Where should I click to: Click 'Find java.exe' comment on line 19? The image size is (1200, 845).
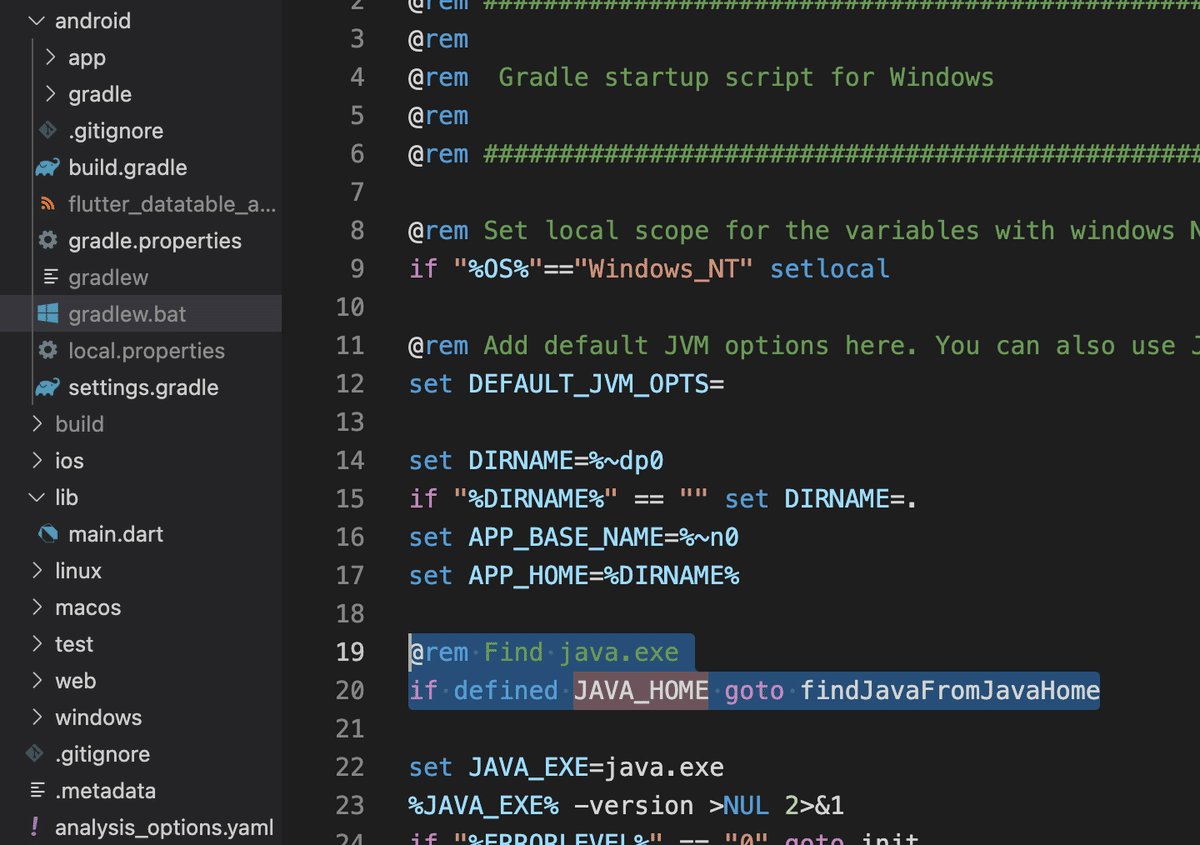(581, 652)
